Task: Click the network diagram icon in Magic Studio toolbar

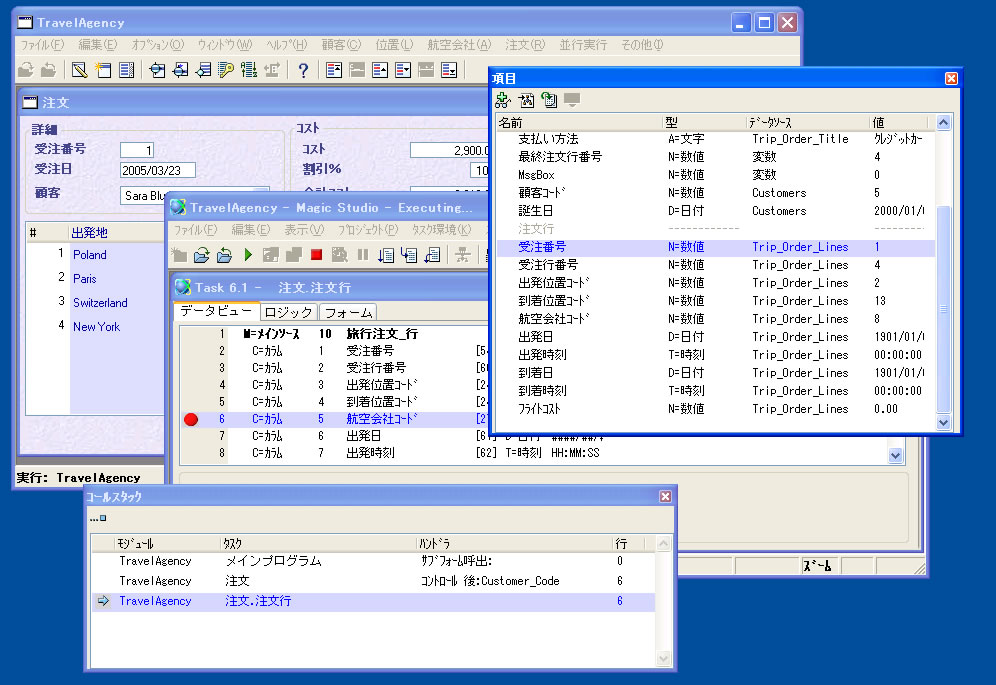Action: [x=462, y=255]
